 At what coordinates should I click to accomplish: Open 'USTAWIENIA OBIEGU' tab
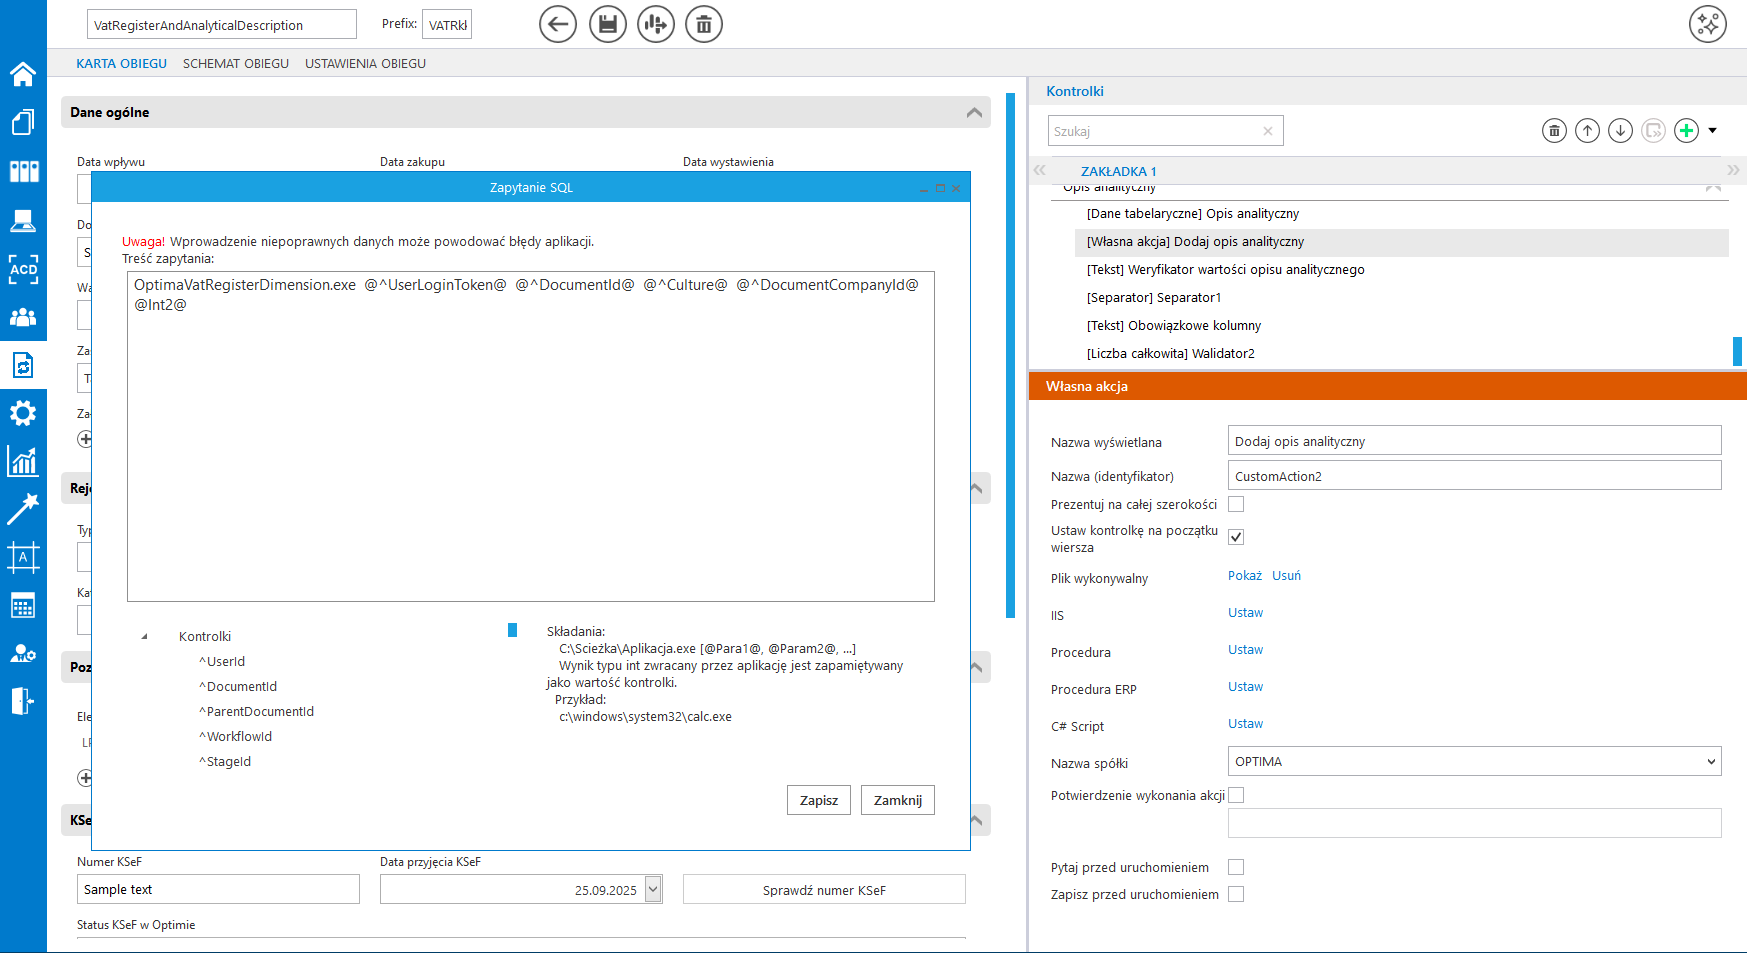click(365, 63)
